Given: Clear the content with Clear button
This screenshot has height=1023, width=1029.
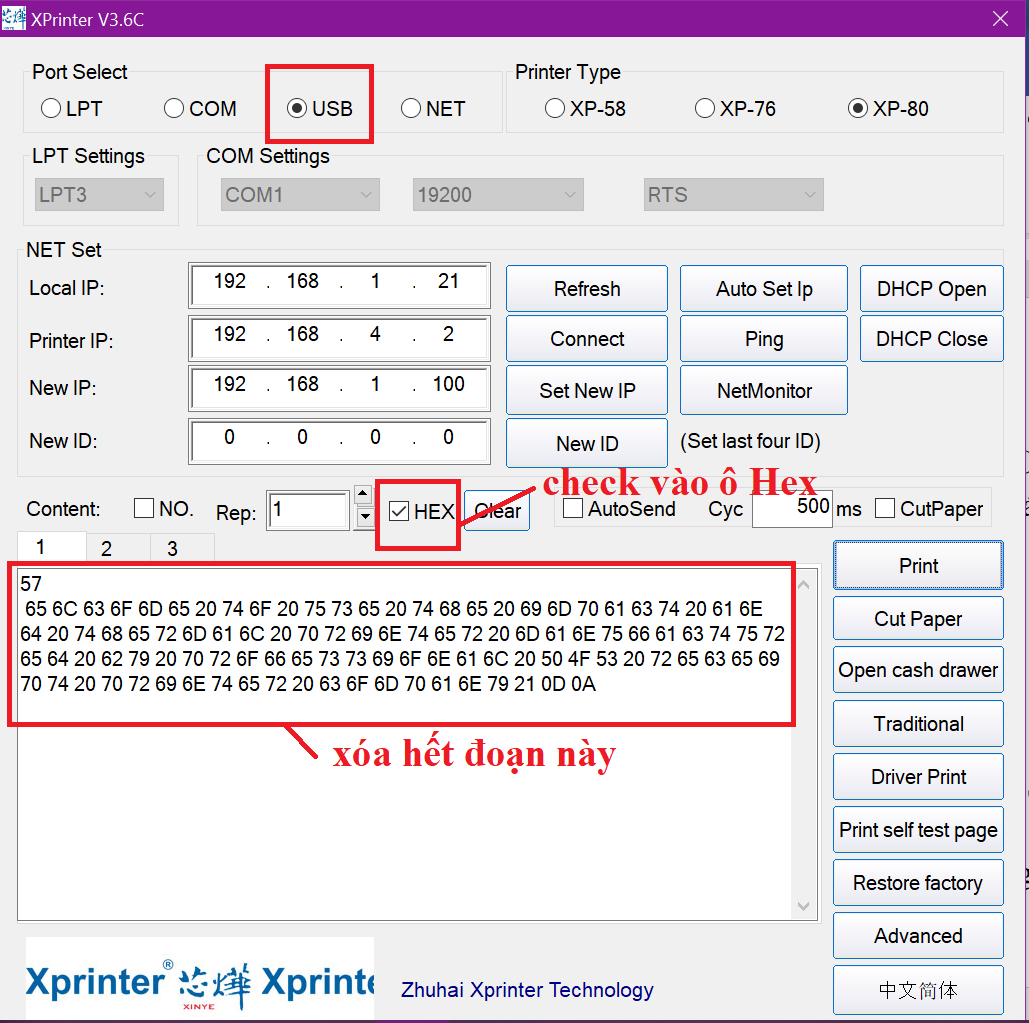Looking at the screenshot, I should pos(497,511).
